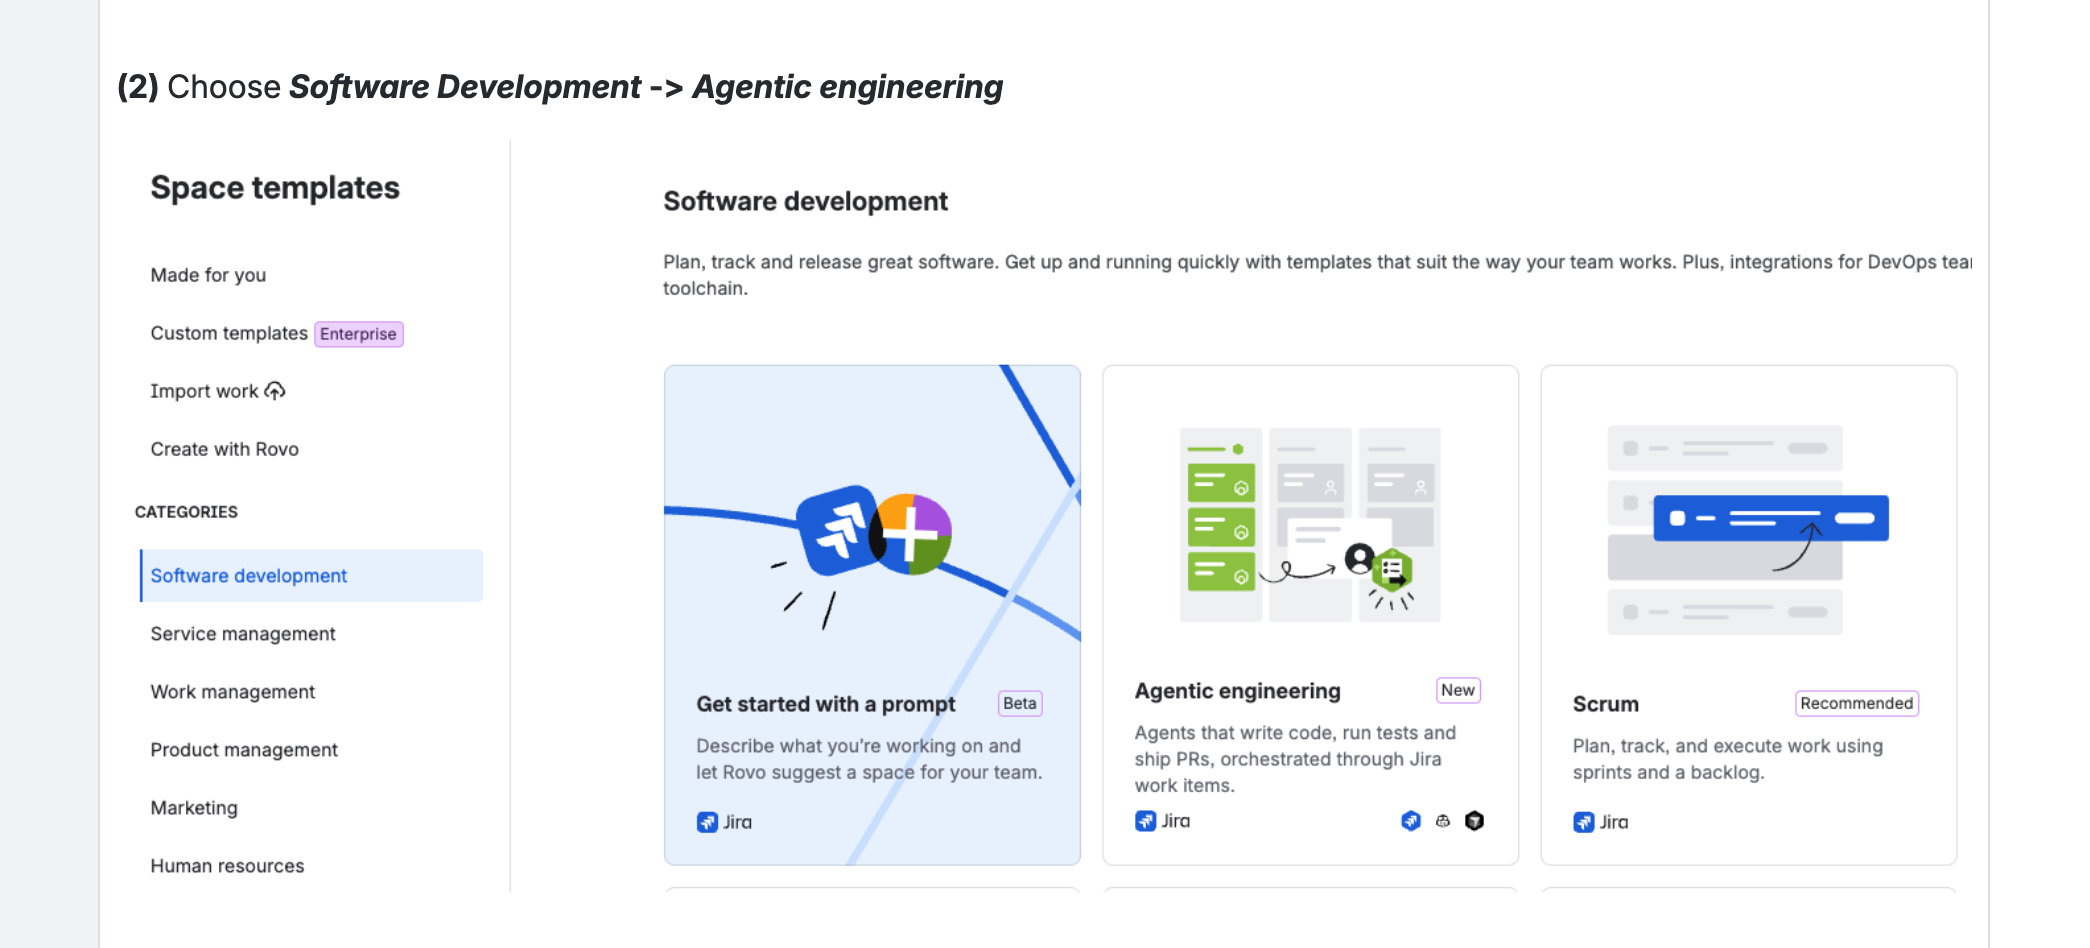Click black hexagon icon in Agentic engineering card
The width and height of the screenshot is (2090, 948).
1474,821
